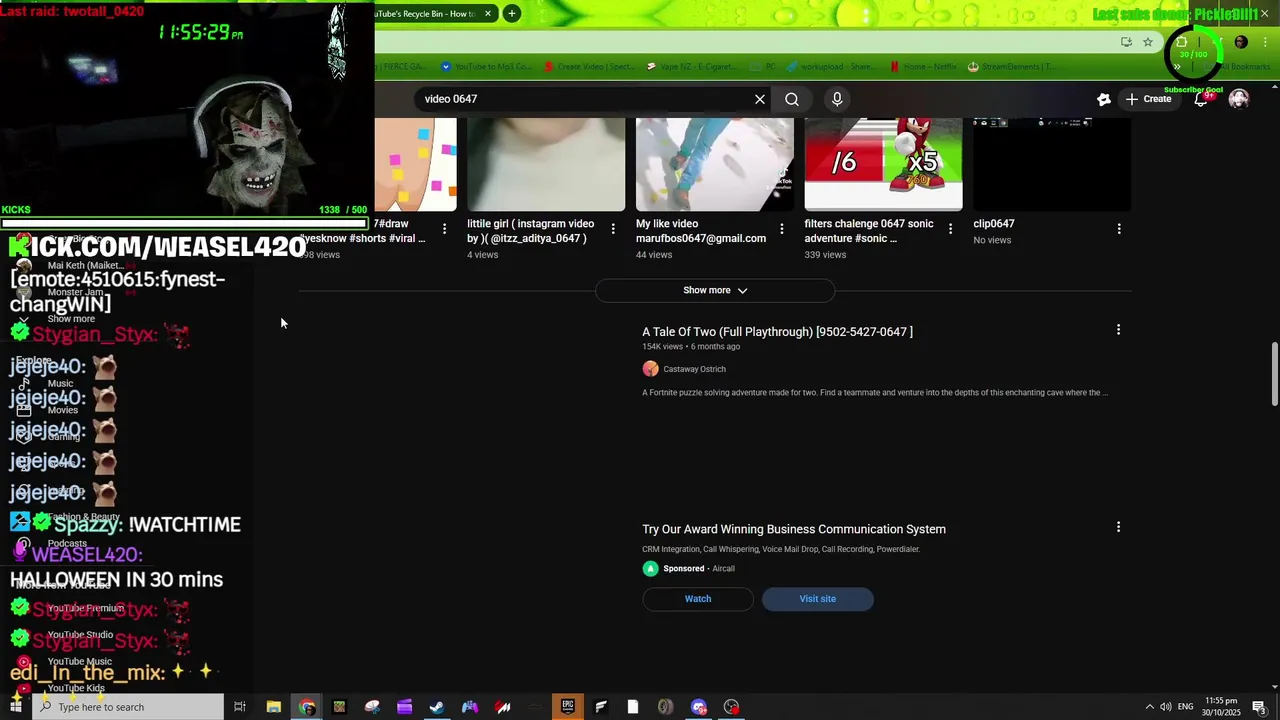
Task: Click the ad's 'Visit site' button
Action: (818, 599)
